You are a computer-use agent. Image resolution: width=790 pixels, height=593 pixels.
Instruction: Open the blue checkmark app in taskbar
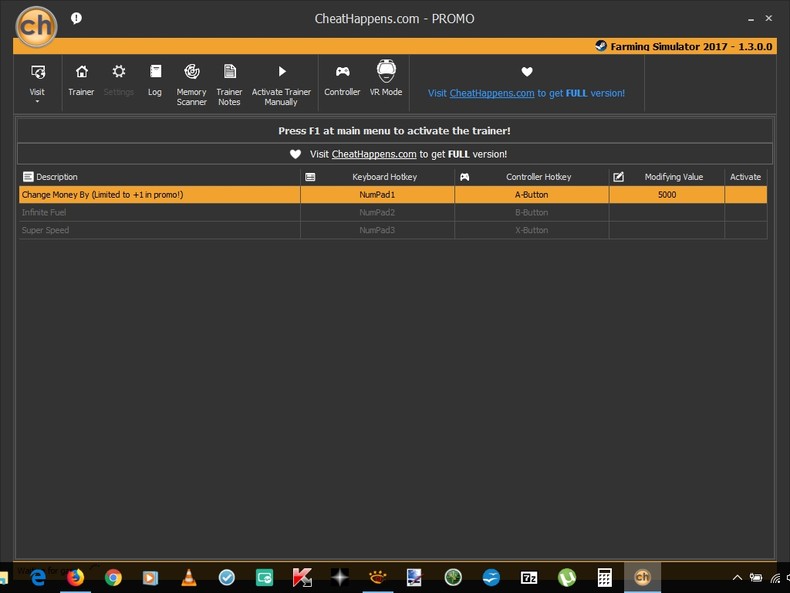(x=227, y=577)
